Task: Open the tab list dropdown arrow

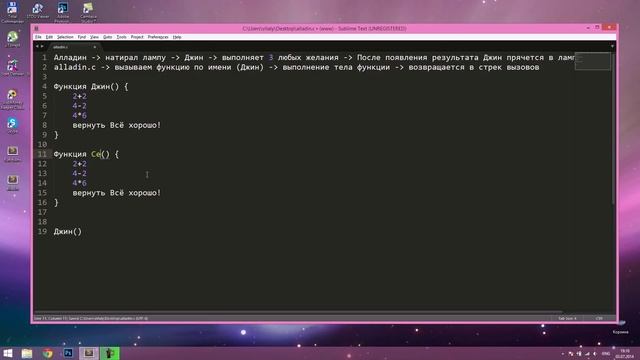Action: coord(612,47)
